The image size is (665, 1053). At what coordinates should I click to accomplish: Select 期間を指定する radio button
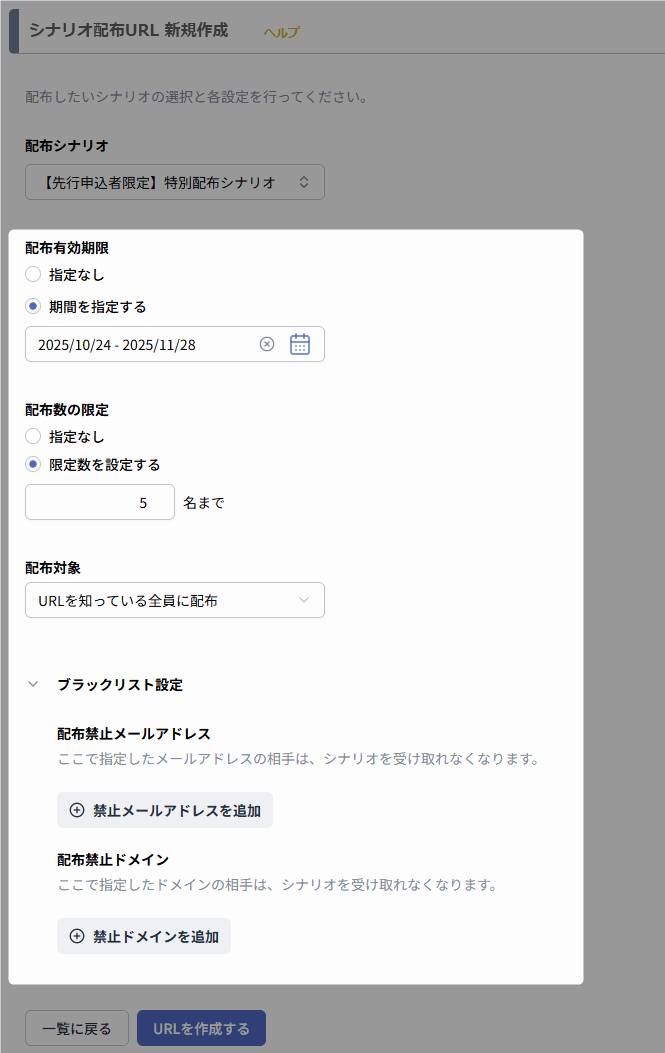(x=33, y=306)
